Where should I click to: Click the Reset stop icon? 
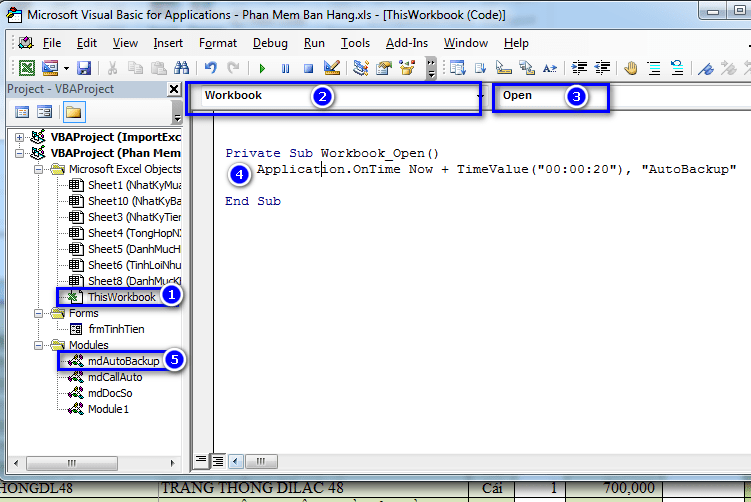click(308, 68)
